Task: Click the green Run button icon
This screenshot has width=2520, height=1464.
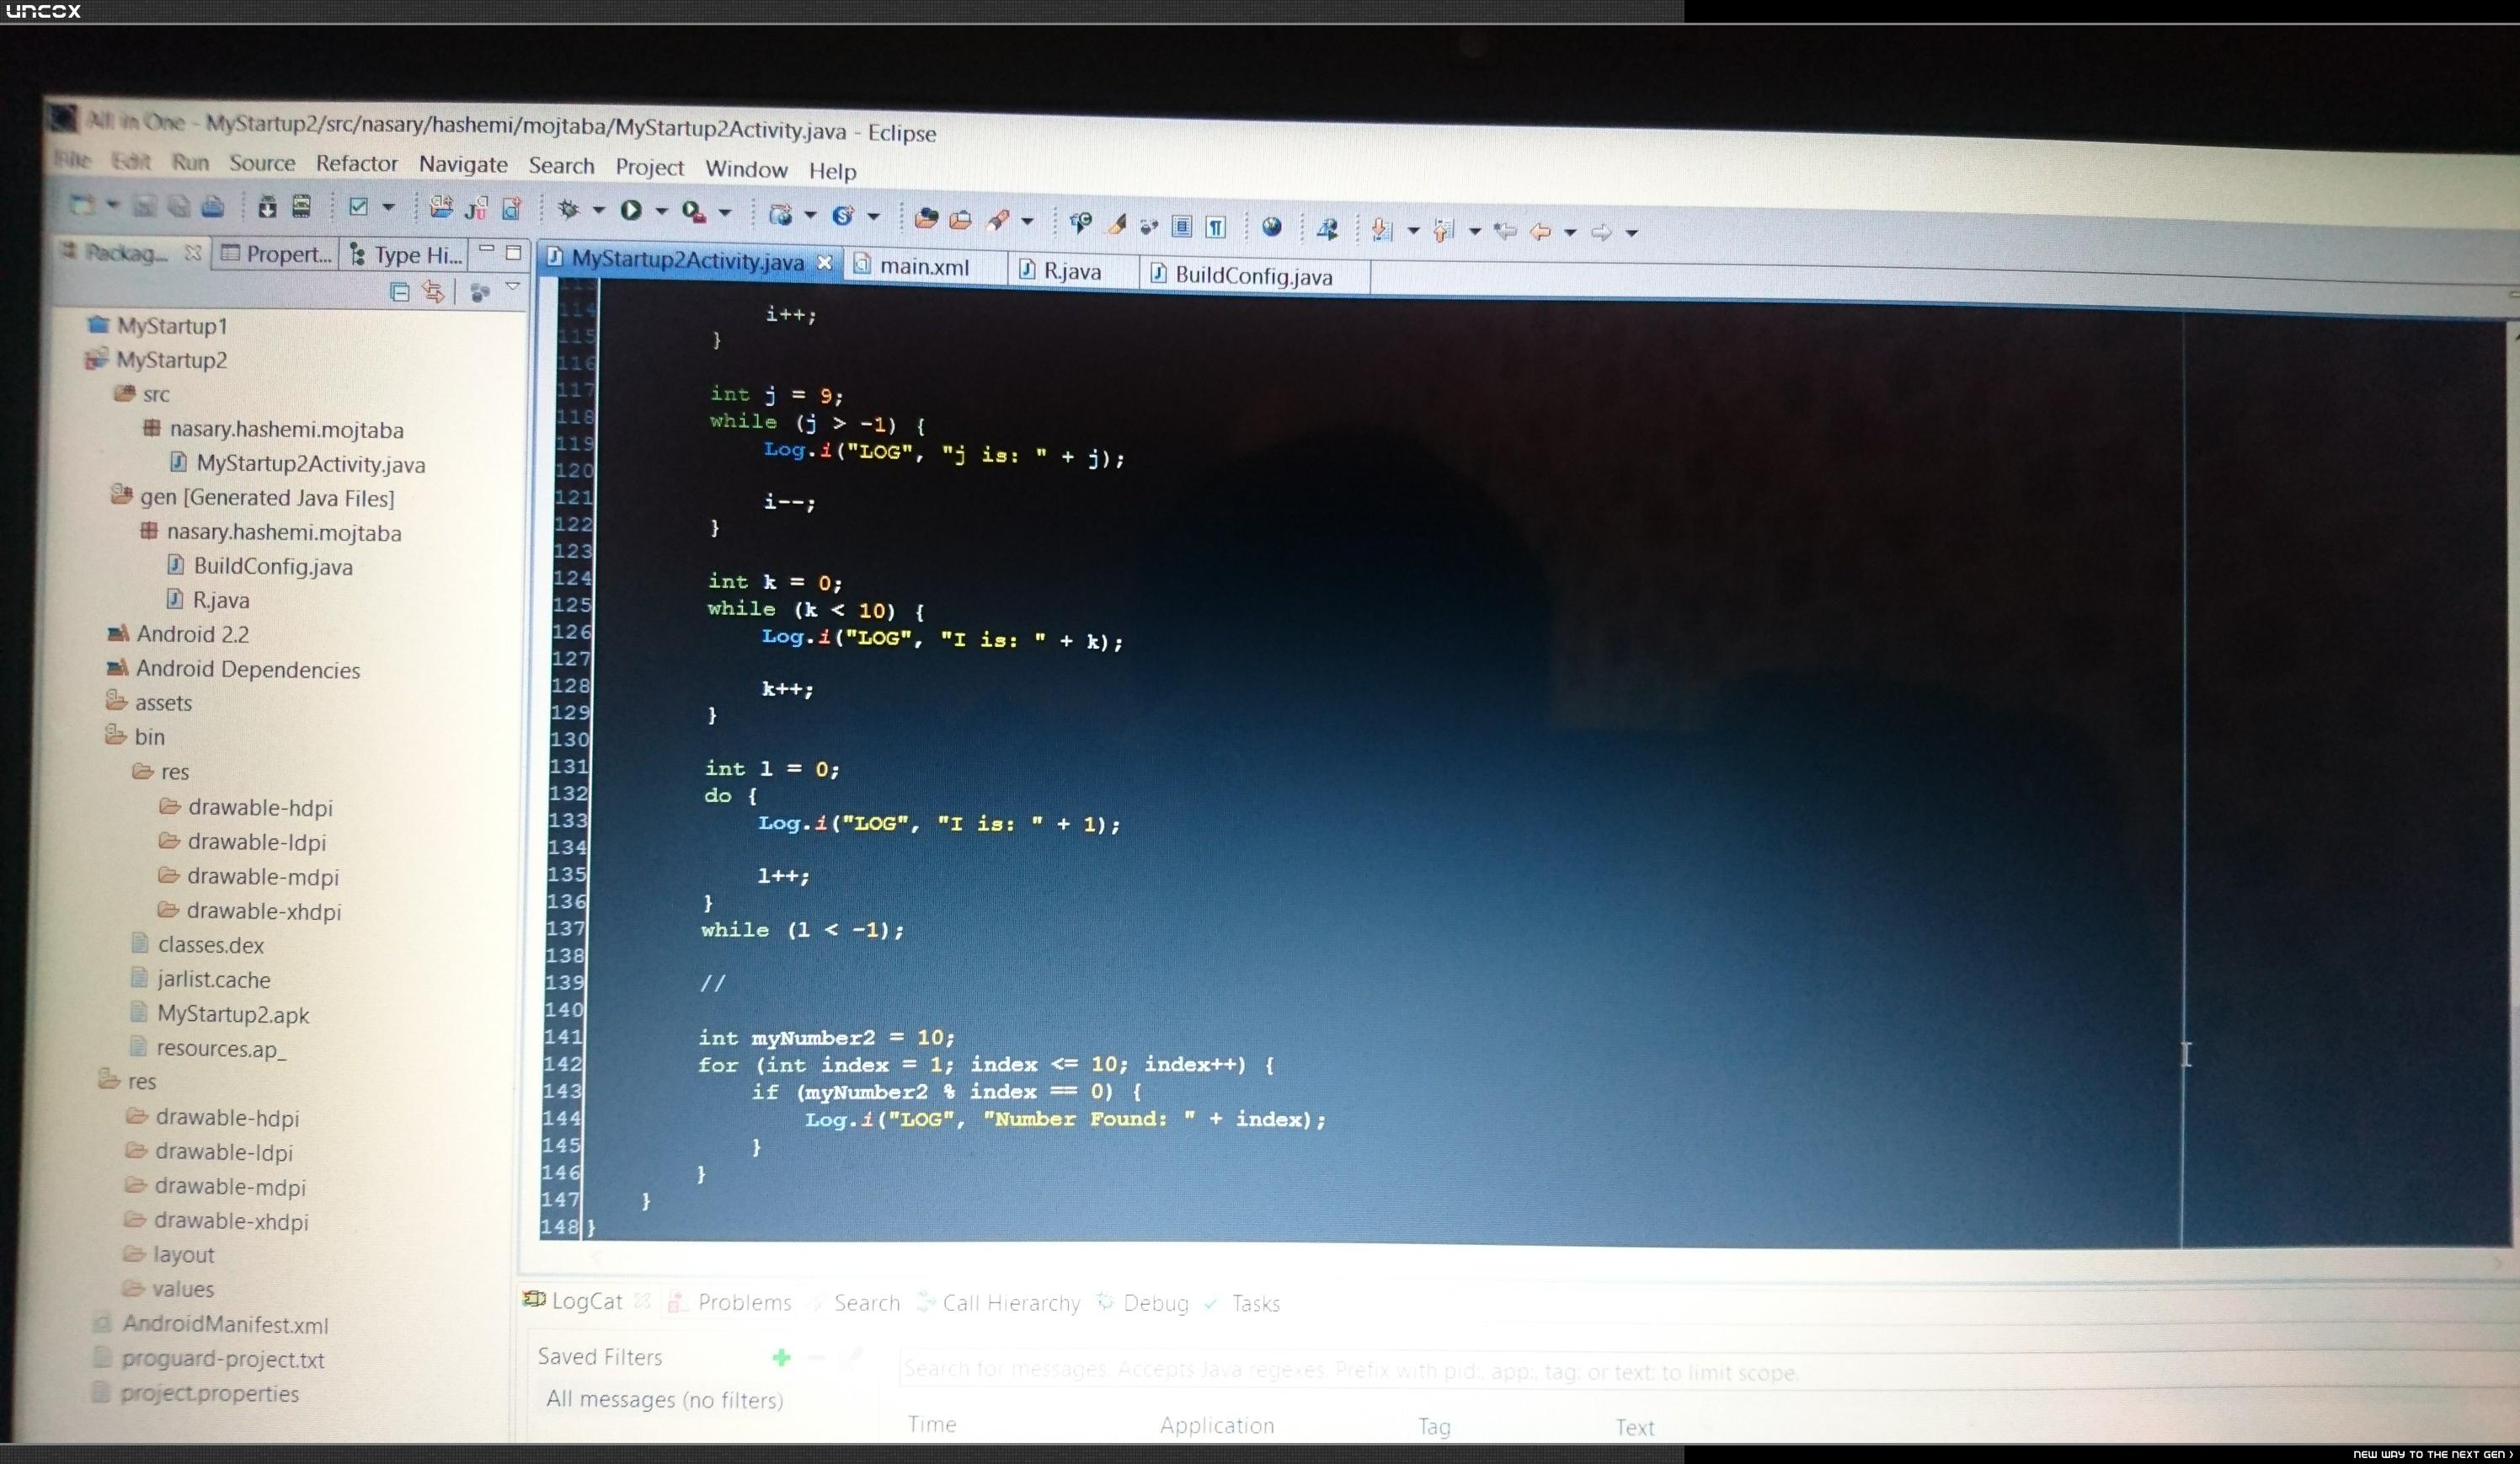Action: coord(631,210)
